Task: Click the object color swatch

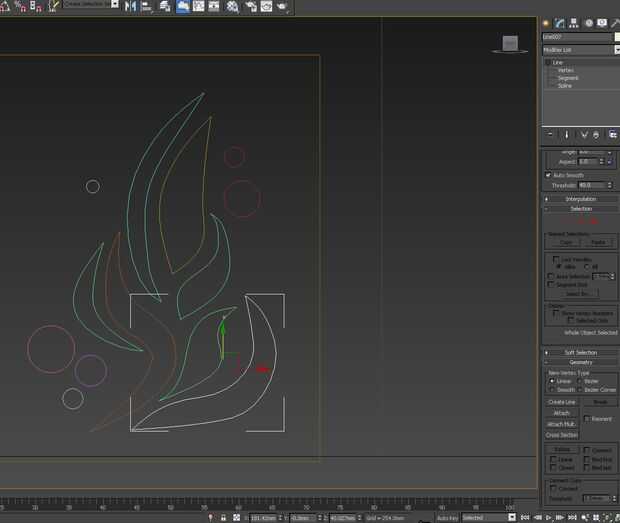Action: (615, 37)
